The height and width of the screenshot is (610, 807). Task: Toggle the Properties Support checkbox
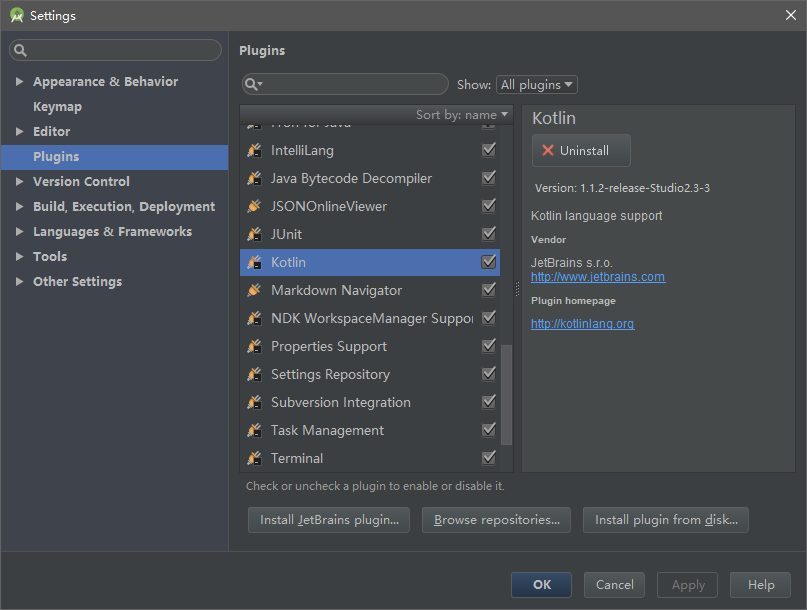[x=489, y=346]
